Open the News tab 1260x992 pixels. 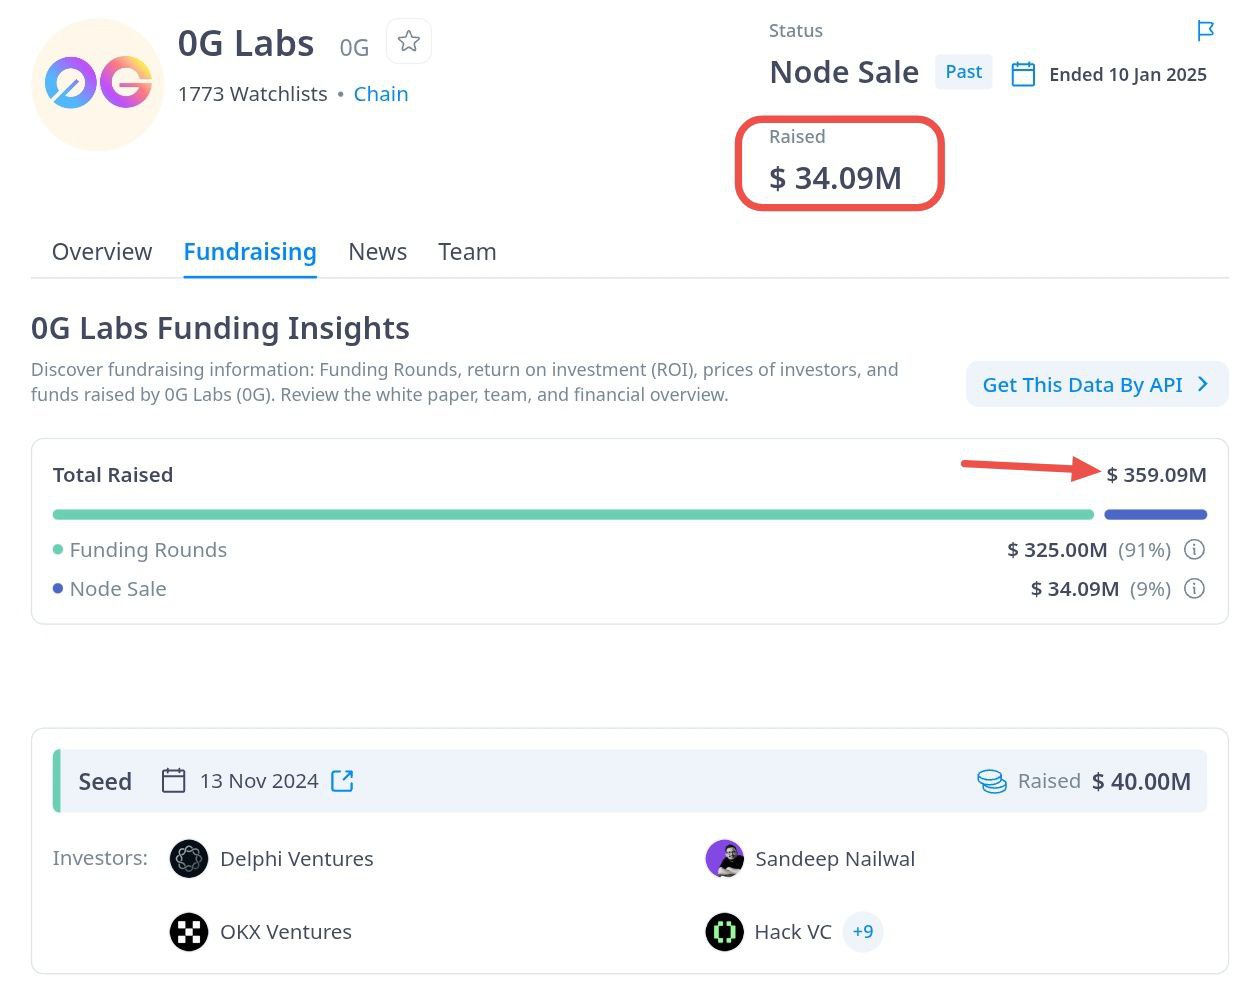click(377, 252)
